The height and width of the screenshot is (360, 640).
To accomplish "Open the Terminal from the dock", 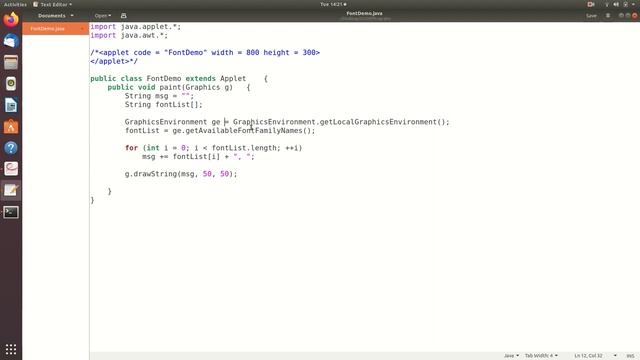I will pyautogui.click(x=11, y=212).
